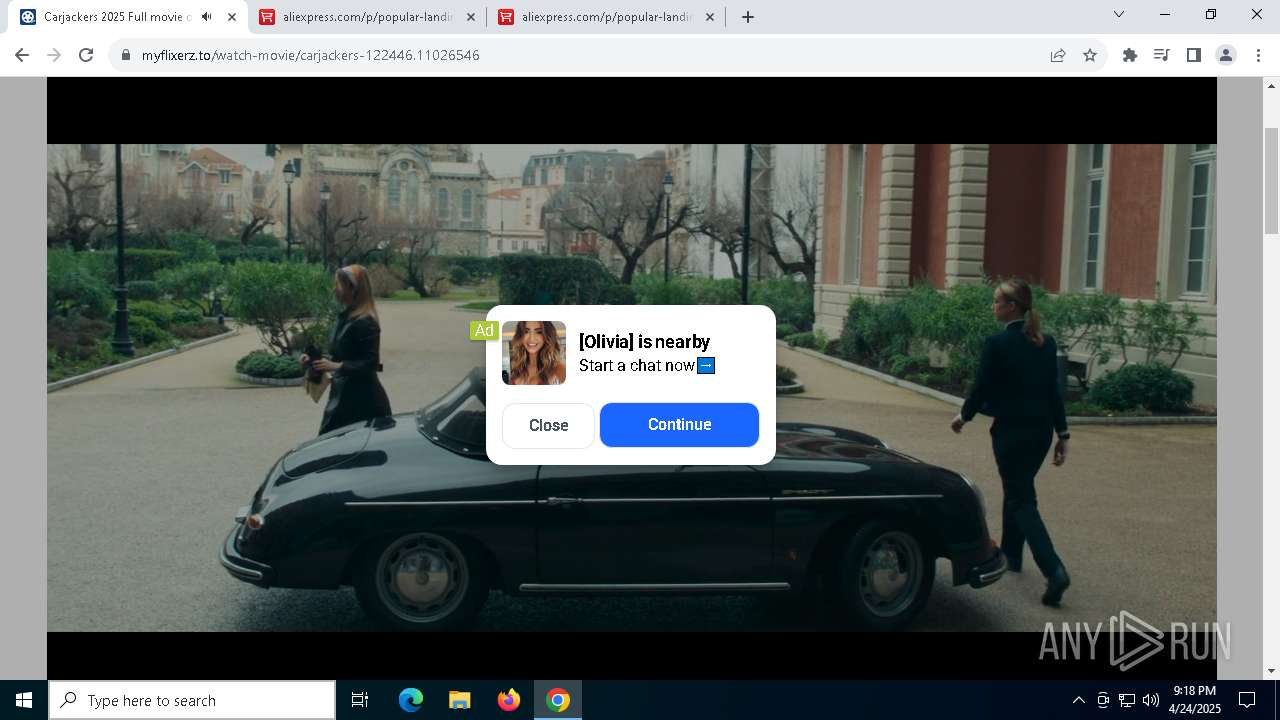The height and width of the screenshot is (720, 1280).
Task: Open the Chrome extensions puzzle icon
Action: coord(1130,55)
